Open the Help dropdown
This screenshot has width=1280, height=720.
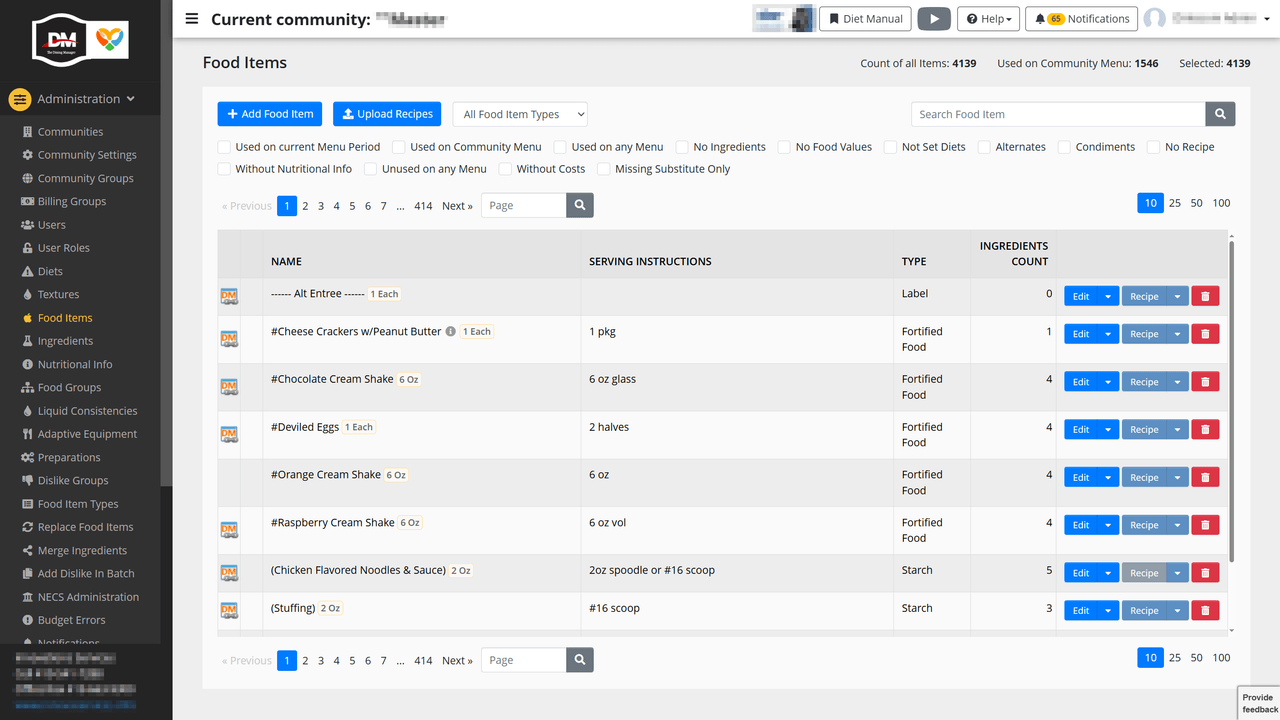click(x=989, y=18)
